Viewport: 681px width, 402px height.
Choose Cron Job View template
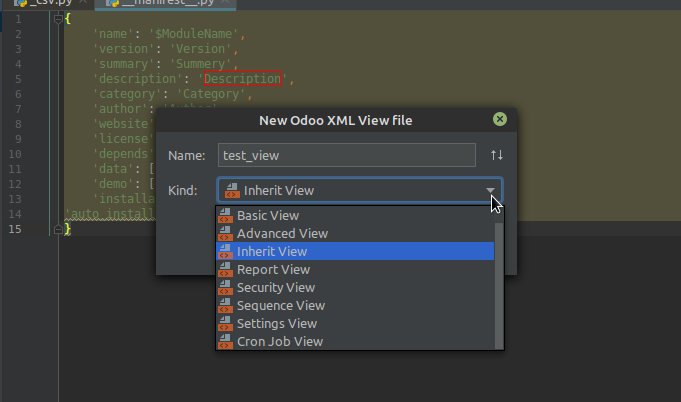click(x=355, y=342)
